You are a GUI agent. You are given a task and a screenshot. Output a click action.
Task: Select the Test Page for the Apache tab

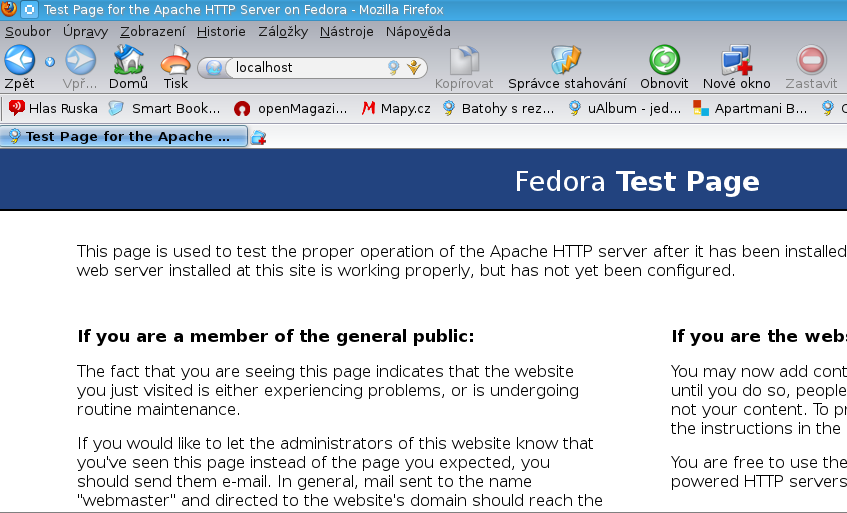[x=124, y=136]
